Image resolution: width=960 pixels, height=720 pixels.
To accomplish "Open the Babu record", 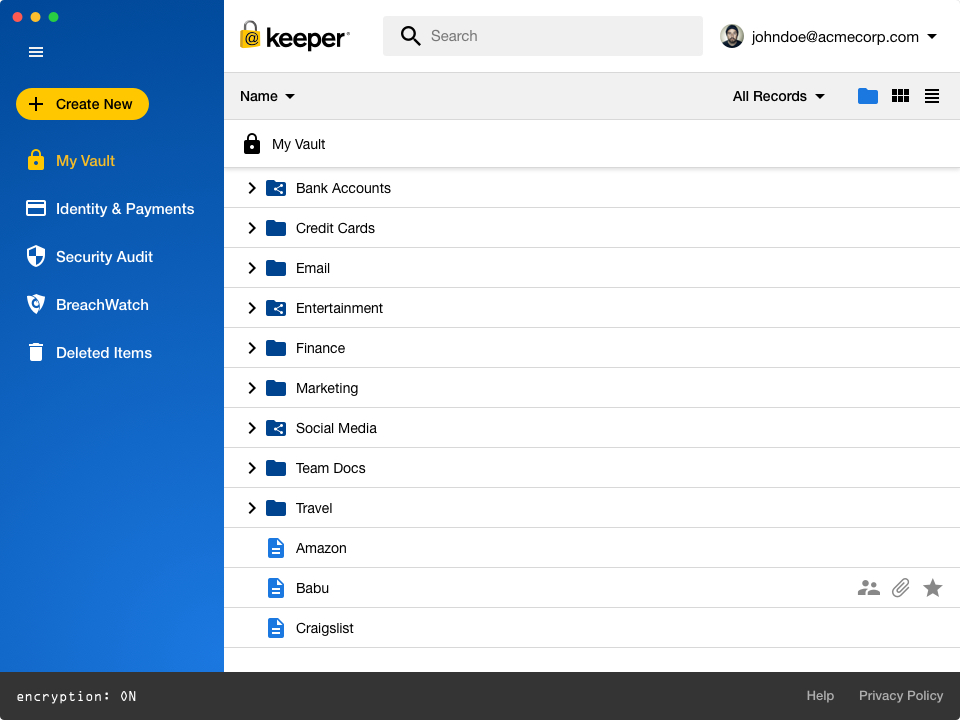I will tap(312, 588).
